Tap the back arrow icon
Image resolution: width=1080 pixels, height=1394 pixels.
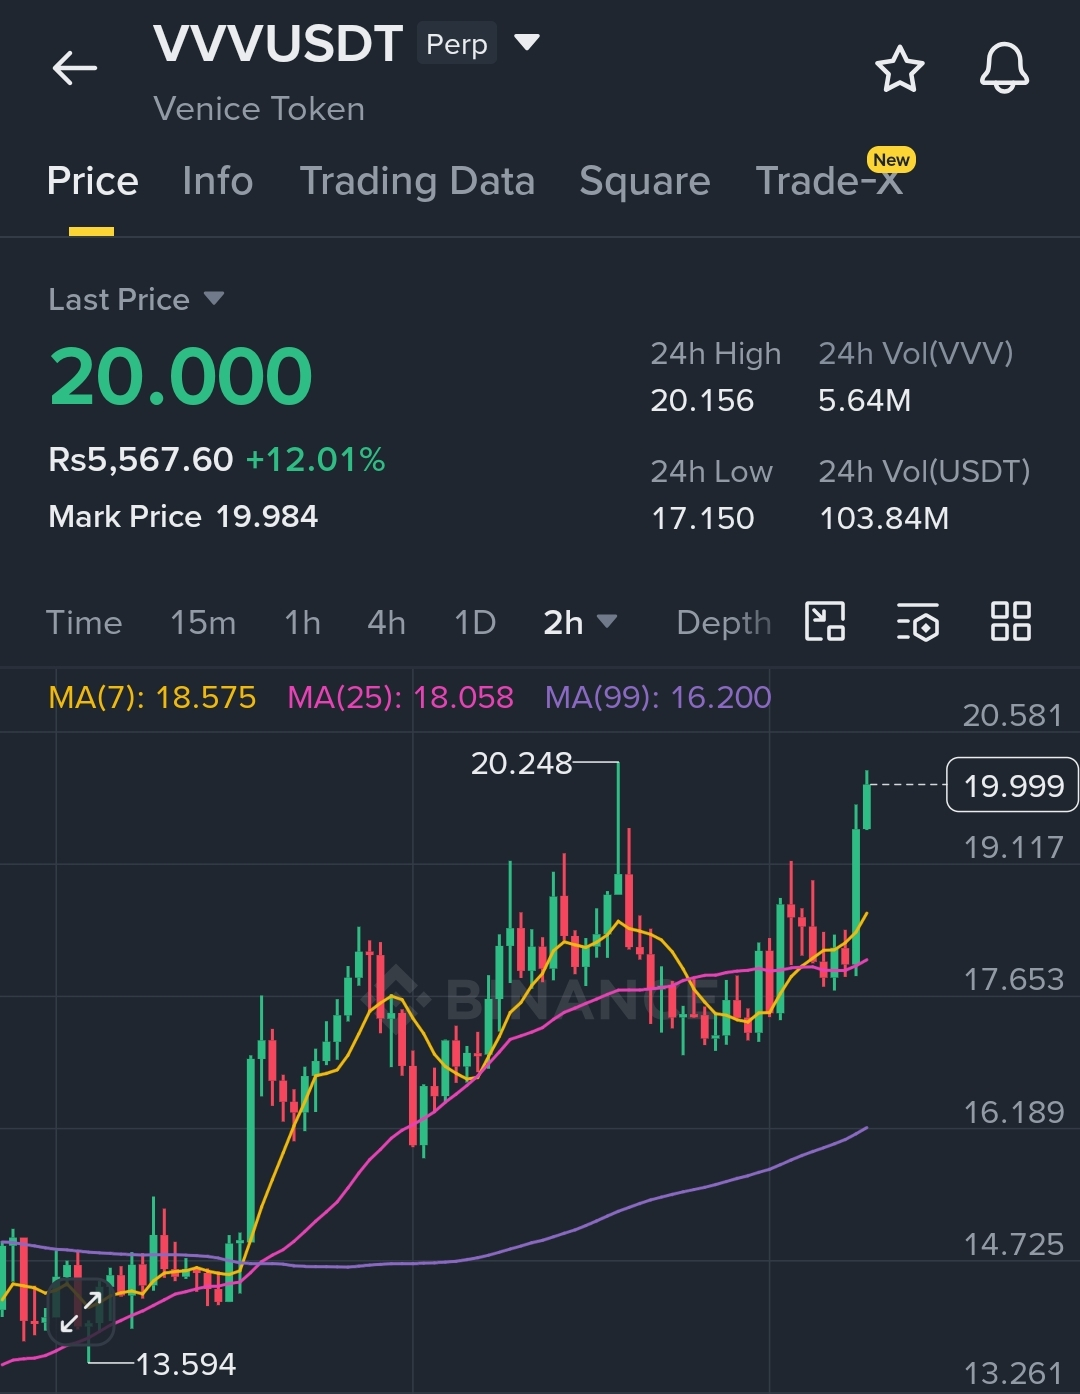pyautogui.click(x=75, y=69)
